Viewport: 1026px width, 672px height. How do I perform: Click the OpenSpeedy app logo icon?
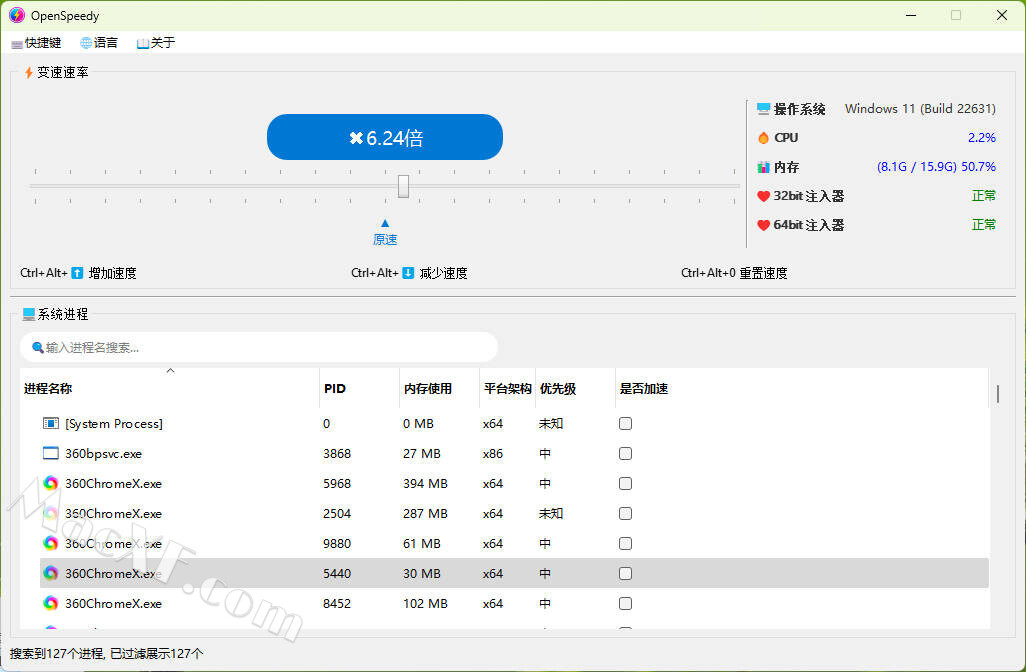pyautogui.click(x=17, y=16)
